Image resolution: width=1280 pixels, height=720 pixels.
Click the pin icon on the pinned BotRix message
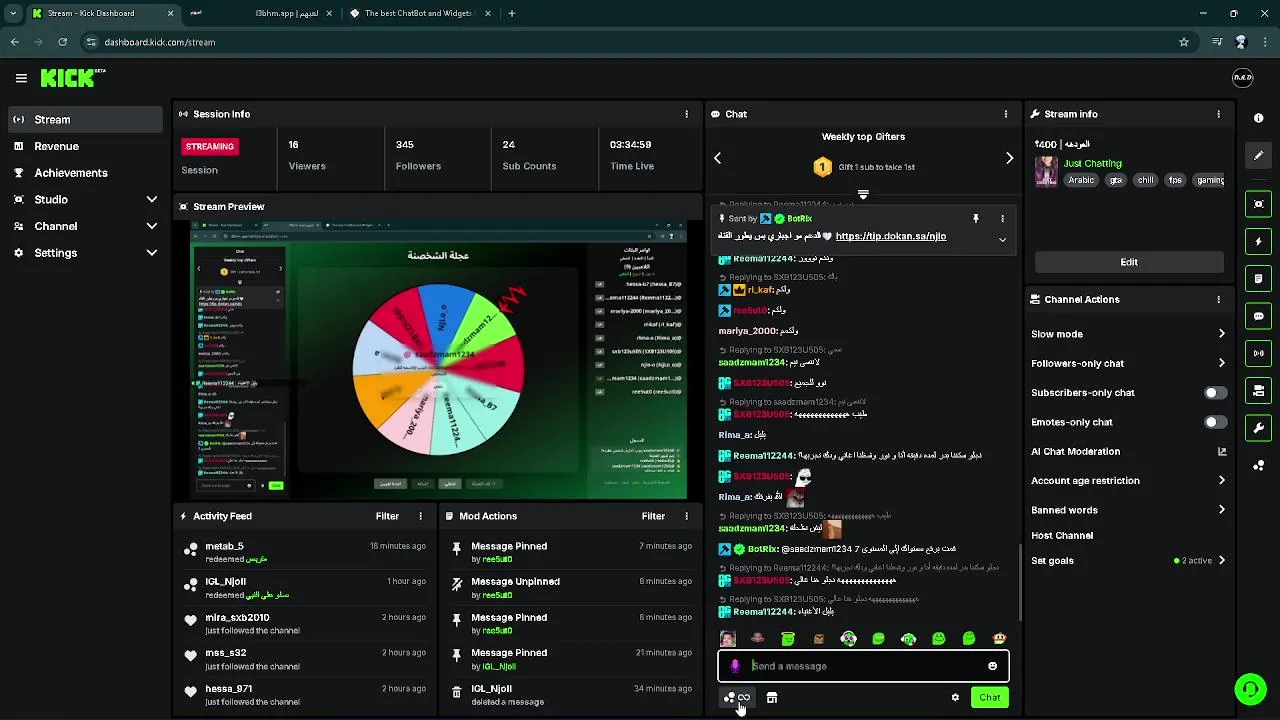click(976, 218)
